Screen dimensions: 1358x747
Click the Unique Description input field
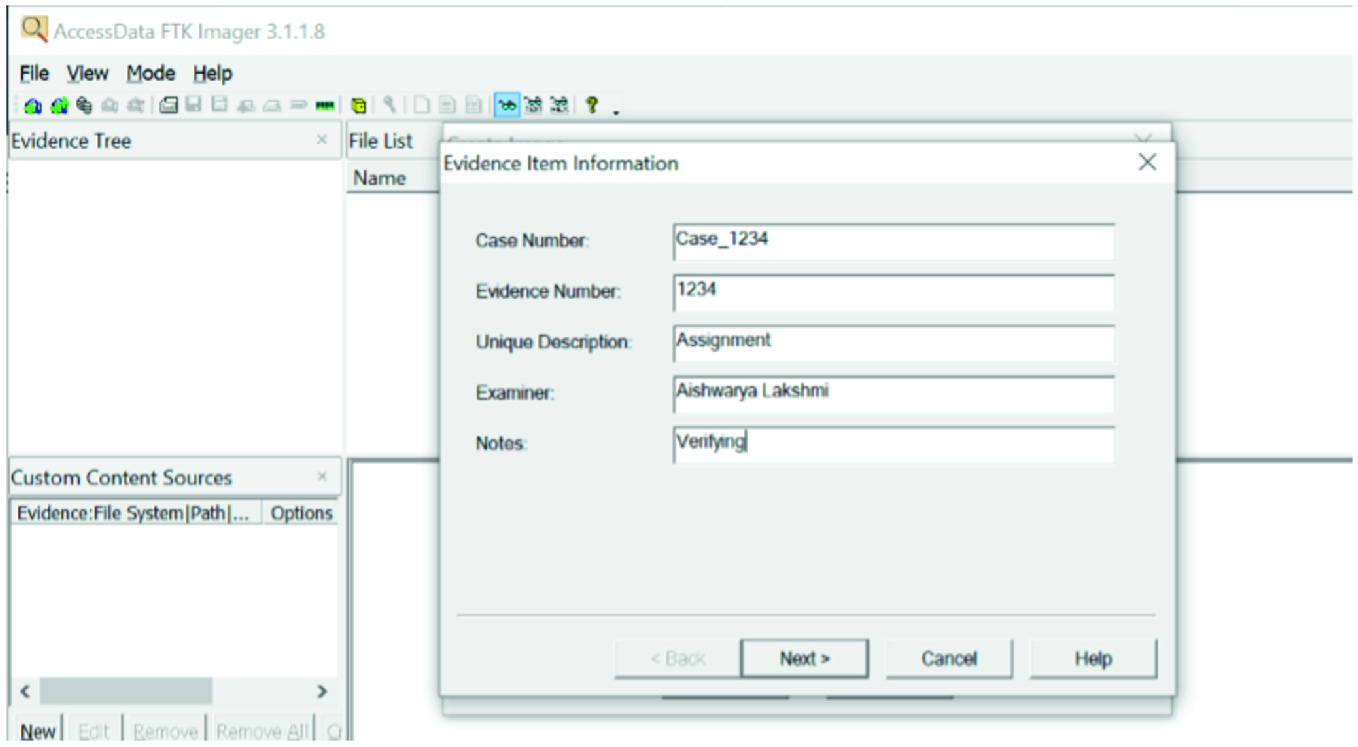click(894, 343)
